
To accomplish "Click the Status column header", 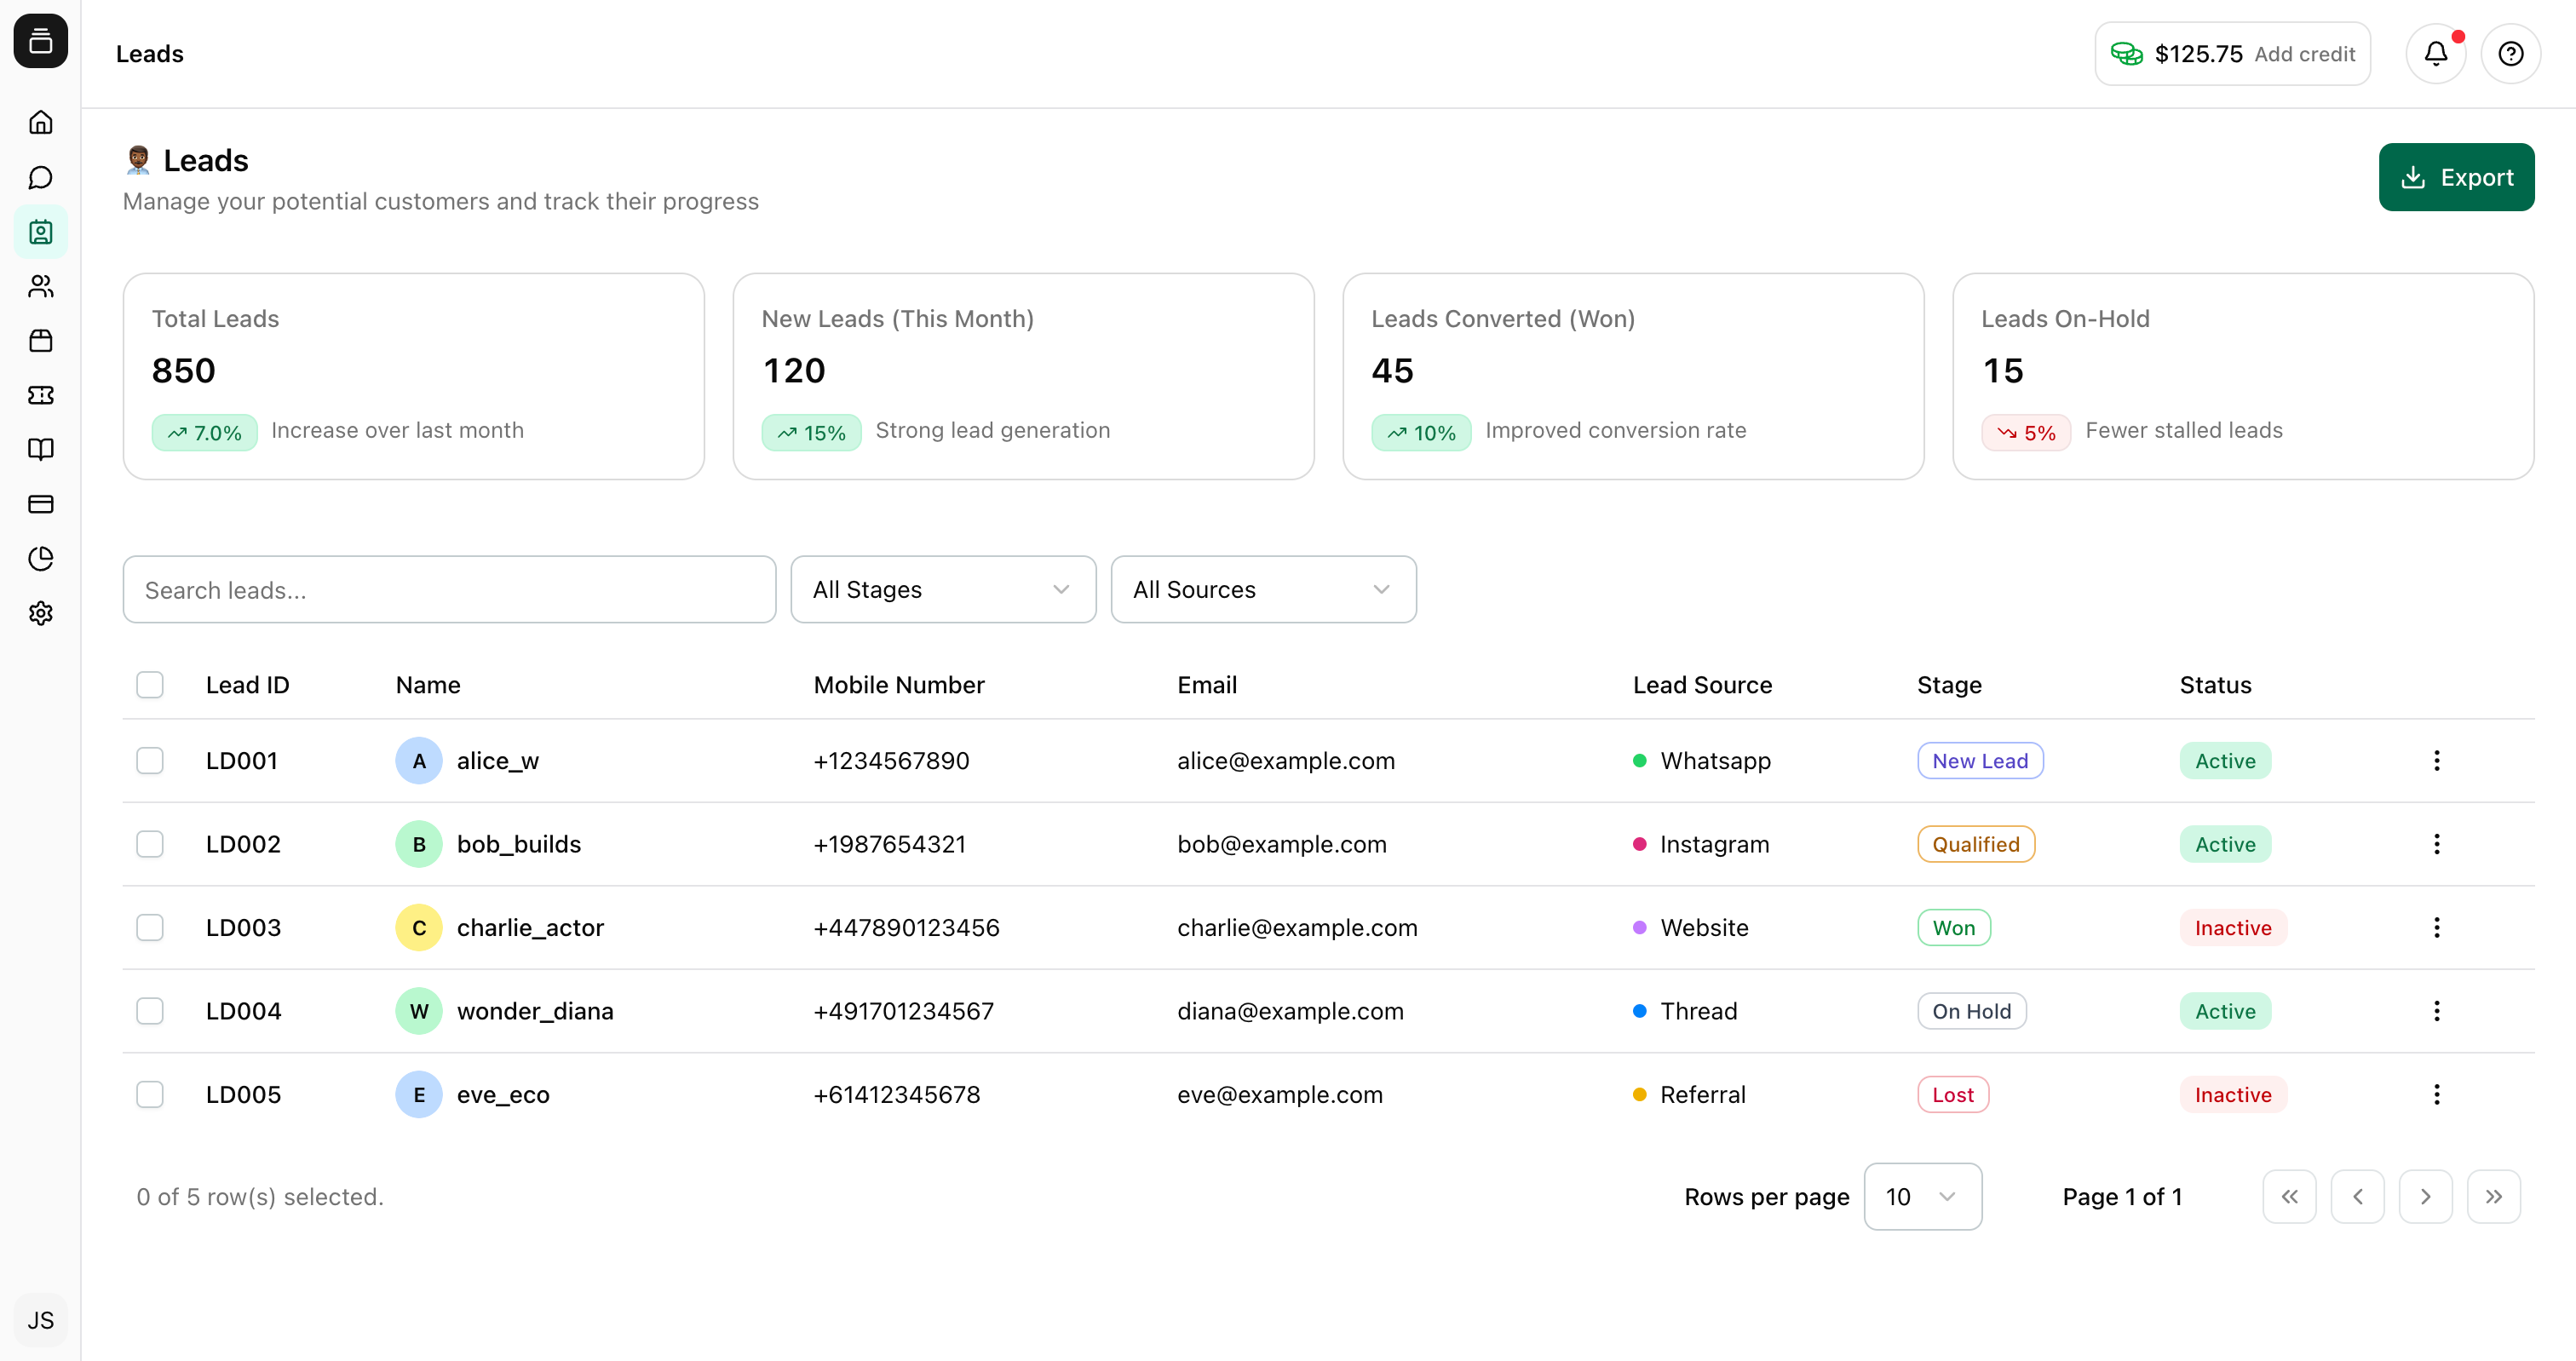I will click(2215, 685).
